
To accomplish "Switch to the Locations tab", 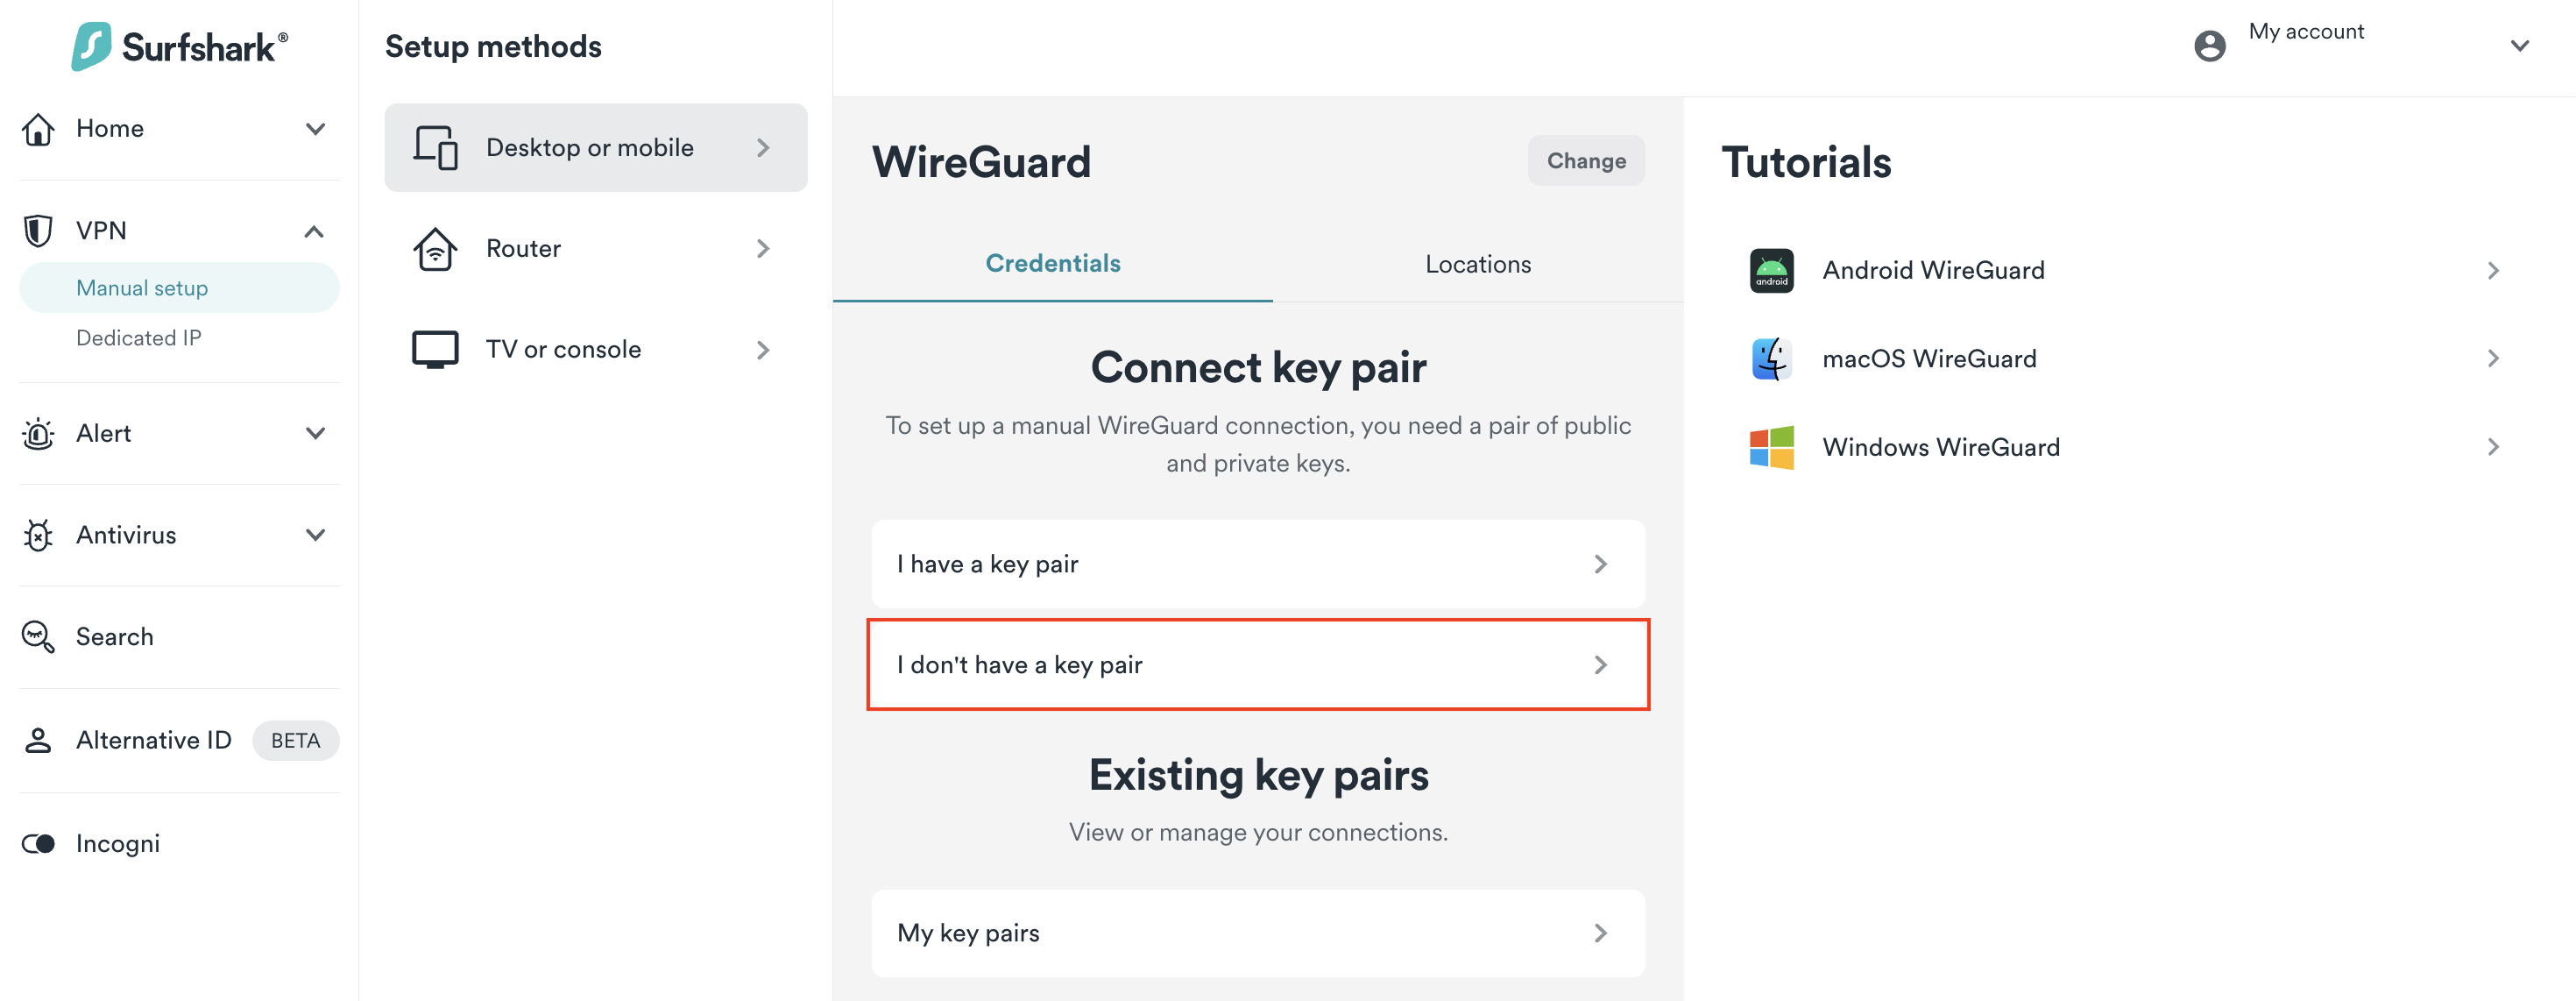I will [x=1477, y=264].
